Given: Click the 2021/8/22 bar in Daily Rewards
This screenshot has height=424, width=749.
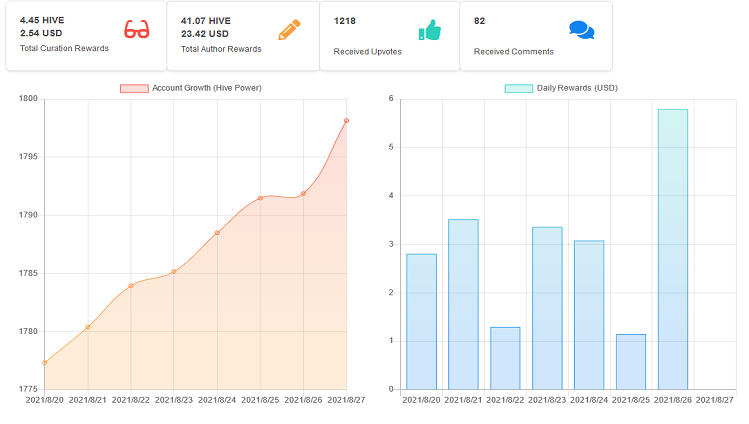Looking at the screenshot, I should click(505, 358).
